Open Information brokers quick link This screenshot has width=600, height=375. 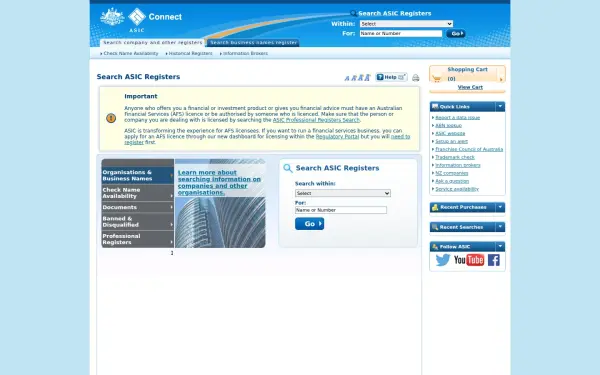point(458,165)
